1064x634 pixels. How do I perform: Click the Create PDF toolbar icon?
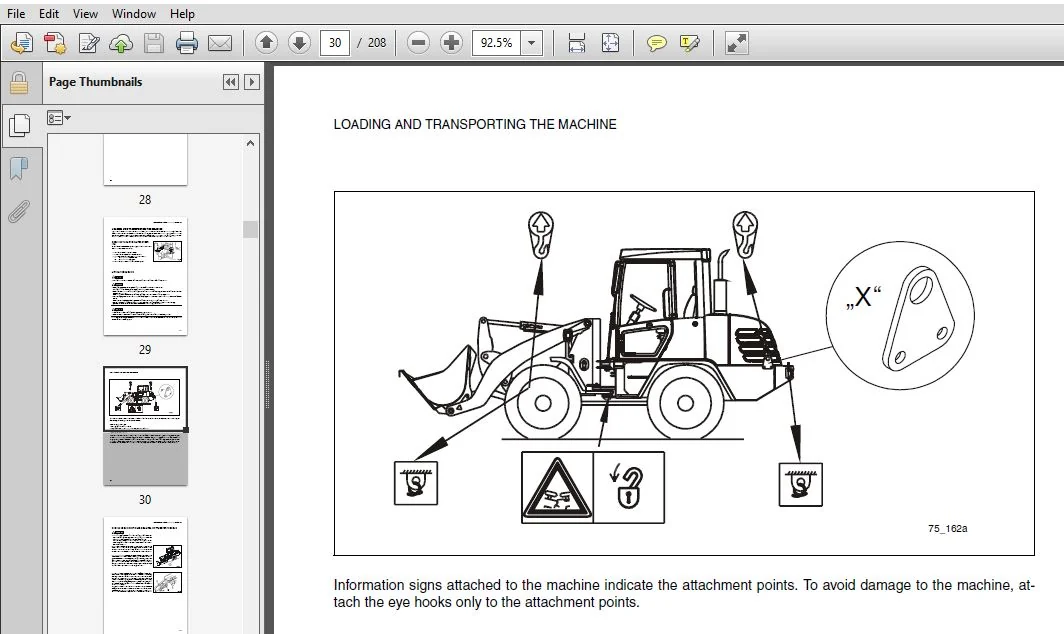(55, 43)
